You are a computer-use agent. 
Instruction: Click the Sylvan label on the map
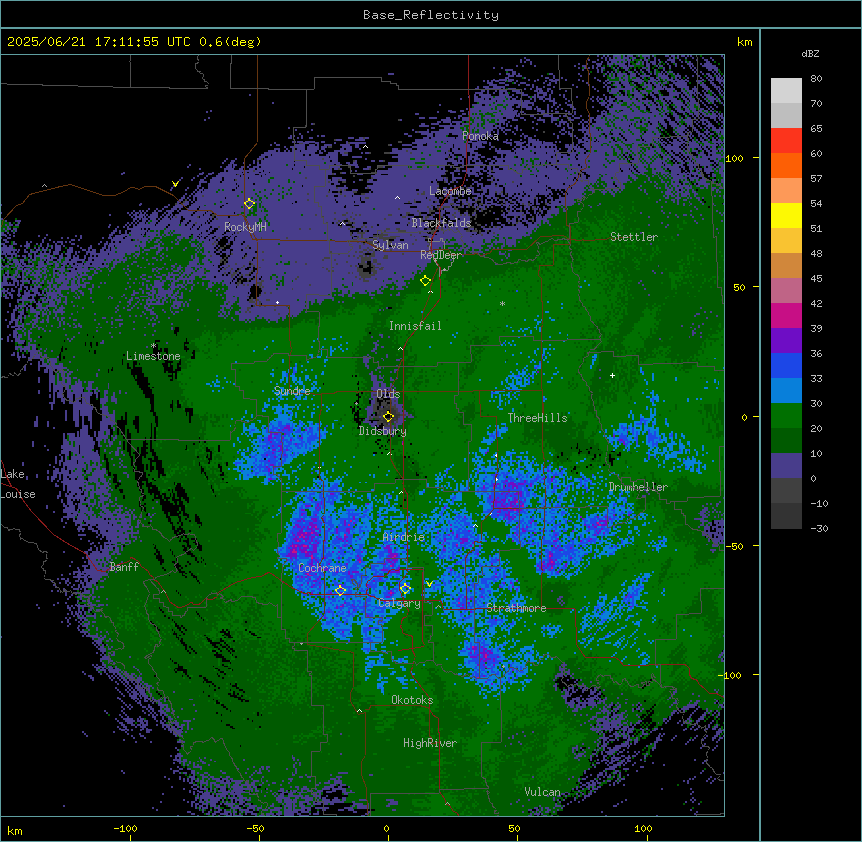tap(390, 245)
